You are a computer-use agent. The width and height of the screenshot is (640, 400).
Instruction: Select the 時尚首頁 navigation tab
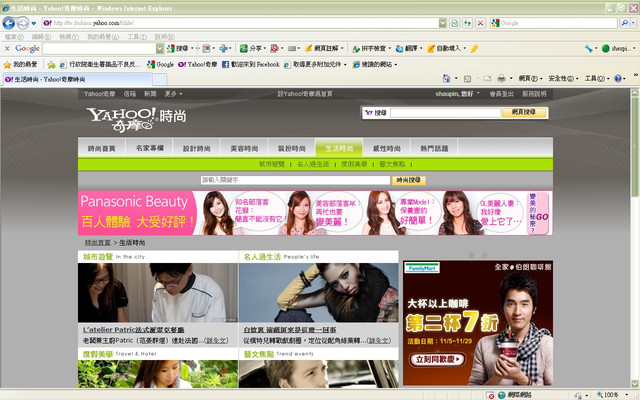pos(102,149)
